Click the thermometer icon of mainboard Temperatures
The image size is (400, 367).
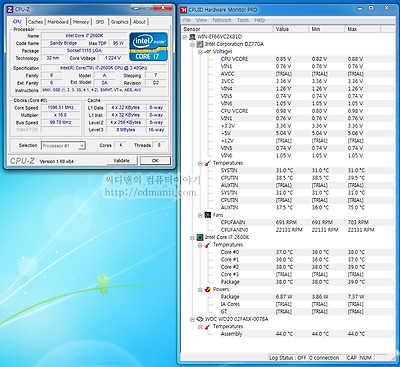click(x=208, y=163)
